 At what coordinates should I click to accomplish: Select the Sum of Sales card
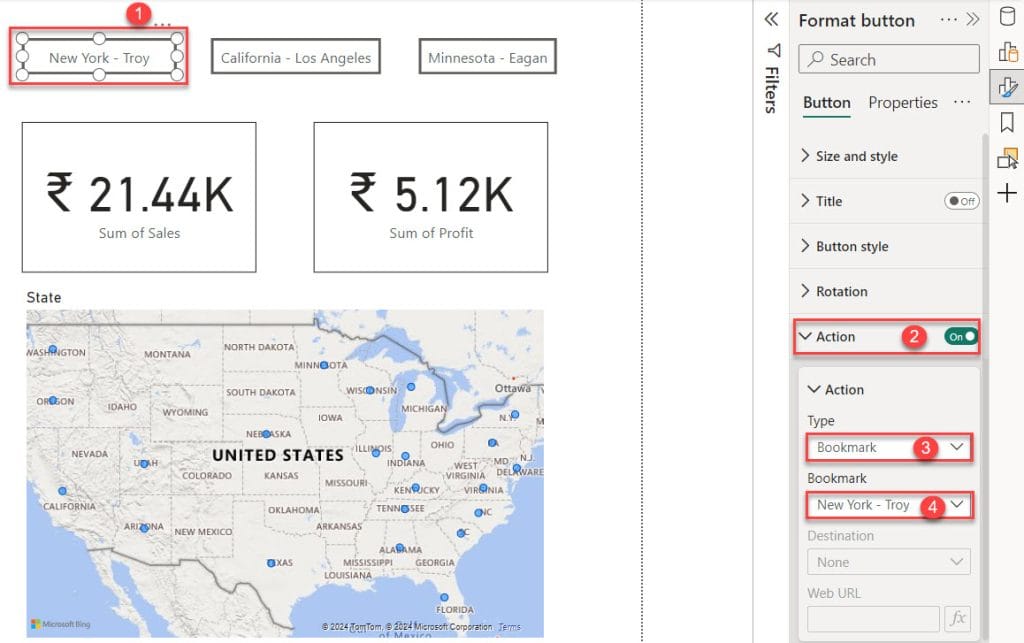(139, 197)
